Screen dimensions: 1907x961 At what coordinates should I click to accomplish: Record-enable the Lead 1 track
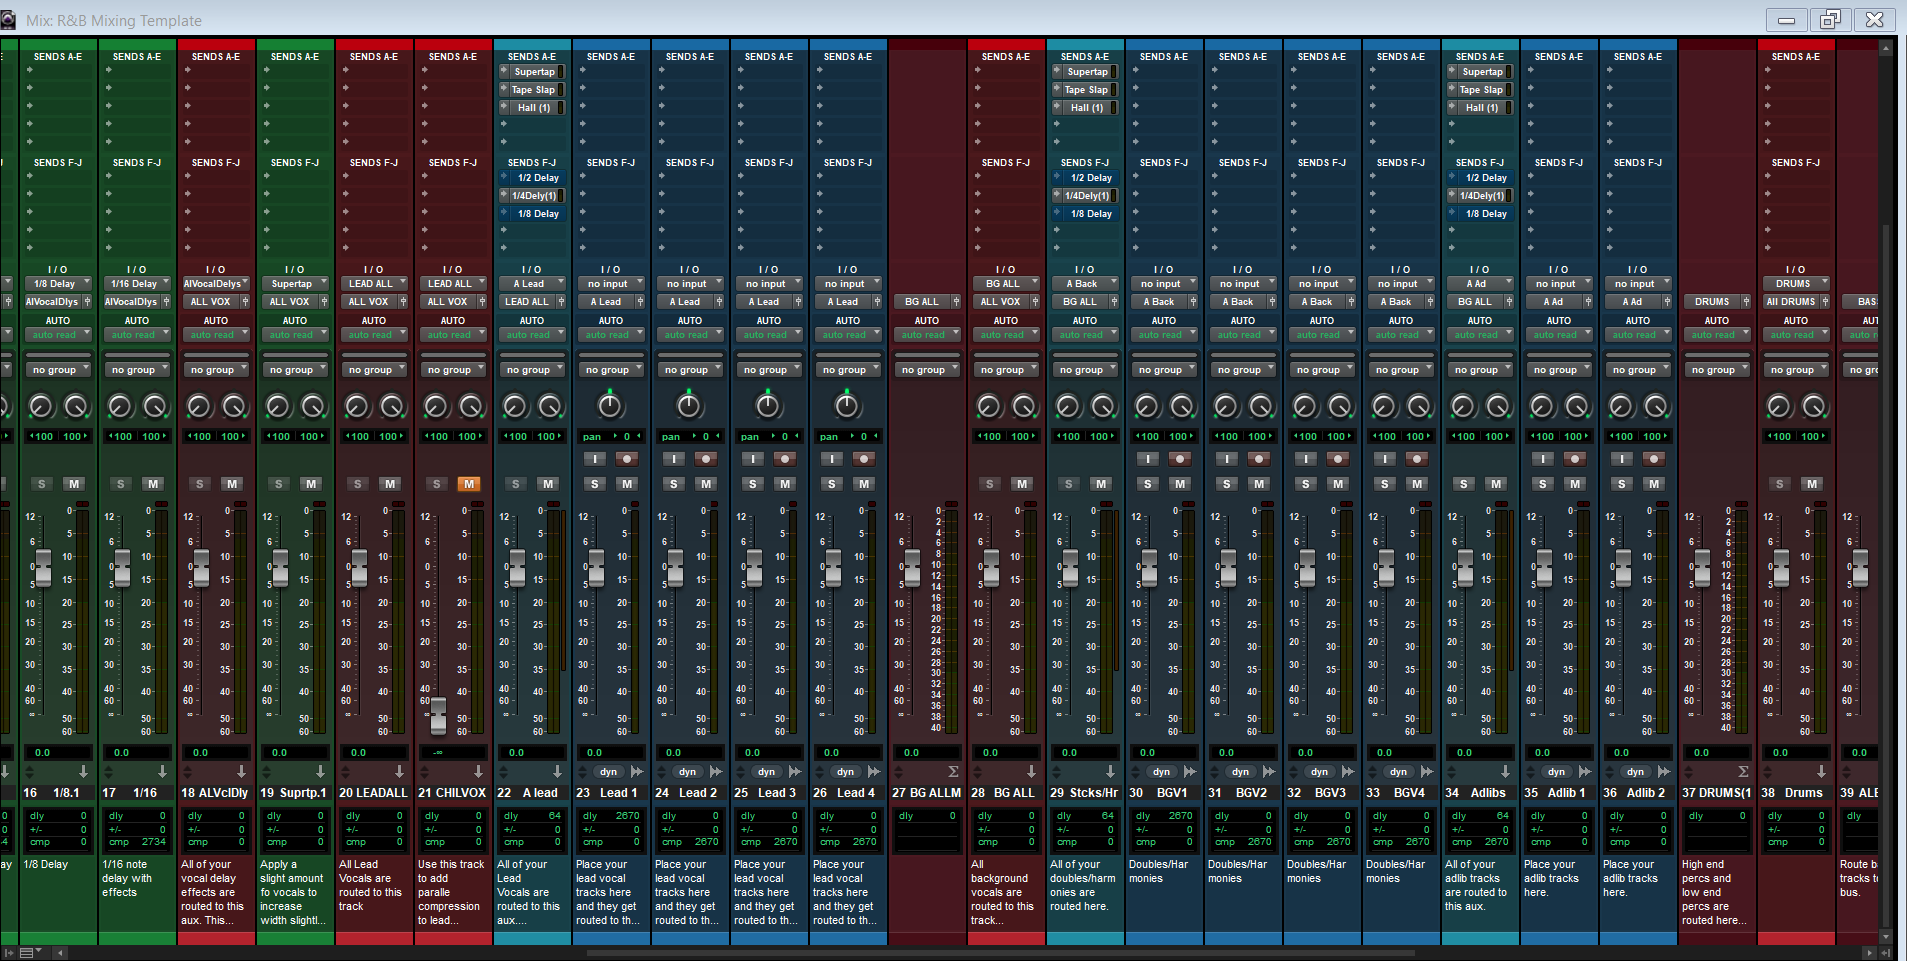coord(627,459)
